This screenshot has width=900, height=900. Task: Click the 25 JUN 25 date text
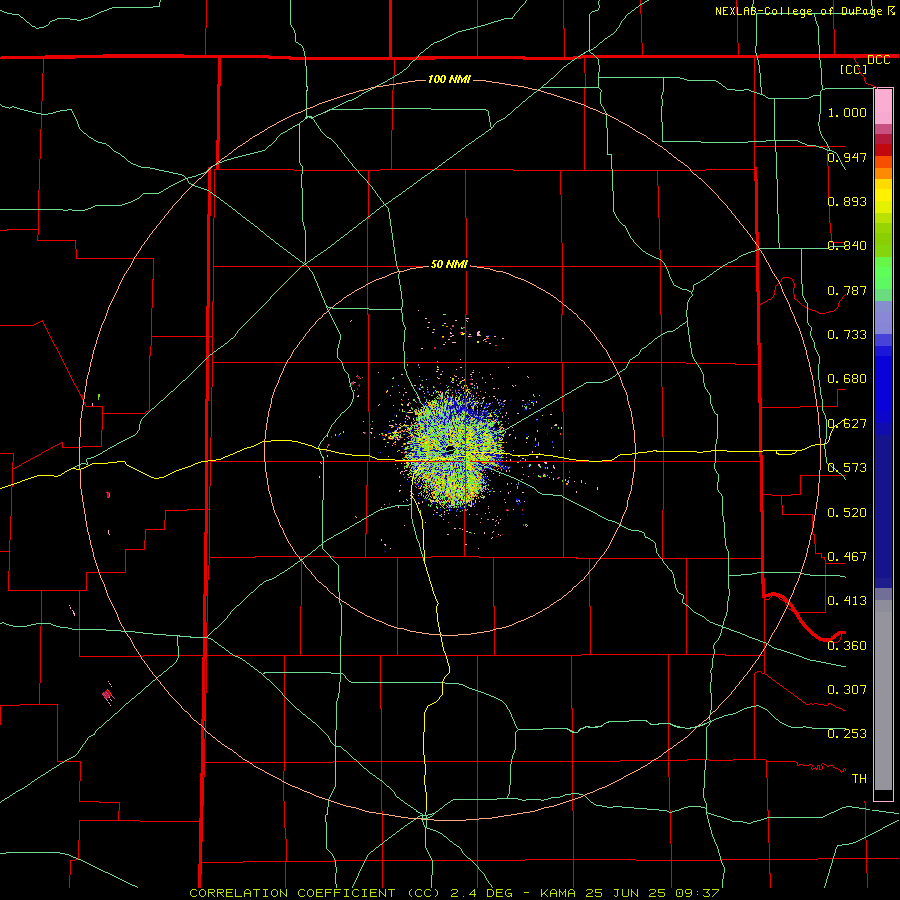point(626,893)
